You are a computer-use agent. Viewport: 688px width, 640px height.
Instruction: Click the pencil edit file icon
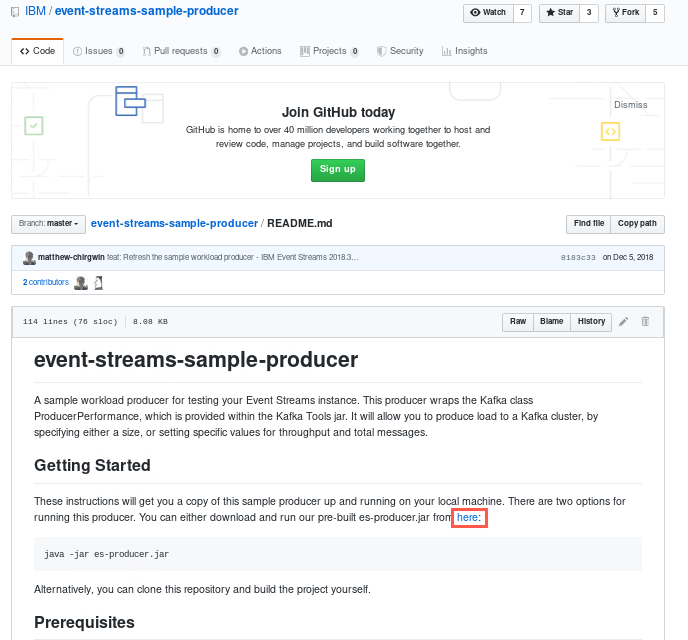624,322
